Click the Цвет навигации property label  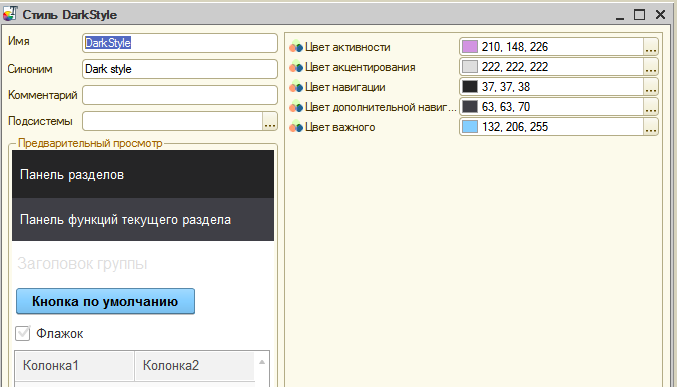coord(345,87)
